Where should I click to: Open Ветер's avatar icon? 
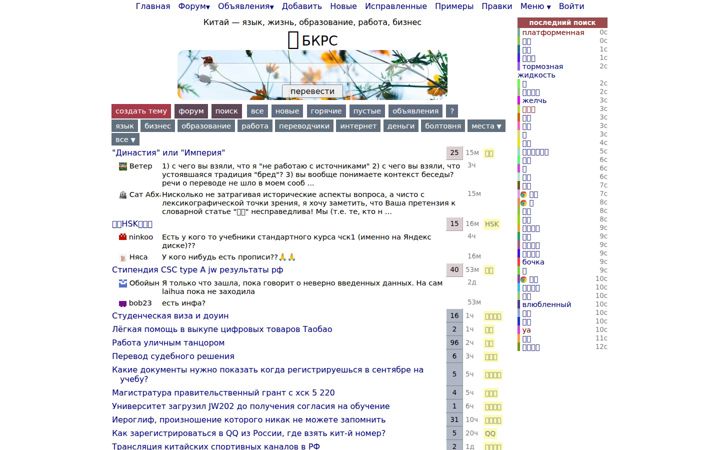point(123,166)
